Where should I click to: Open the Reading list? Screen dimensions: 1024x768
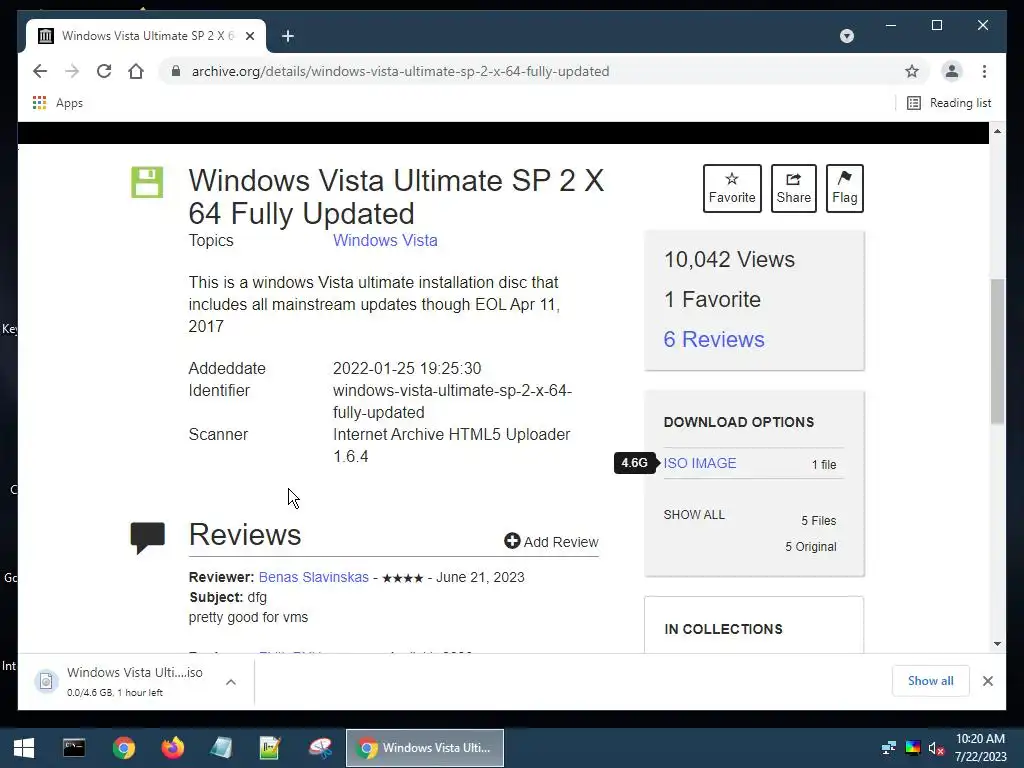[x=949, y=103]
